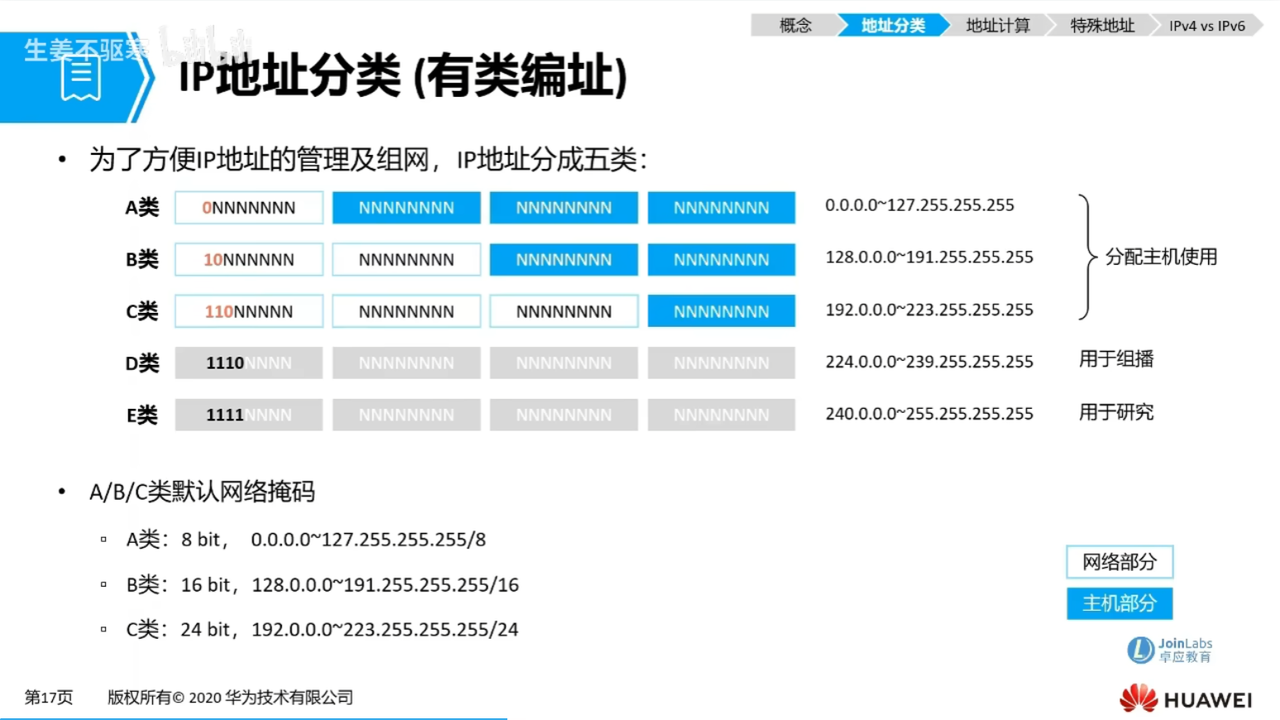Click the C类: 24 bit mask line
The width and height of the screenshot is (1280, 720).
click(322, 630)
